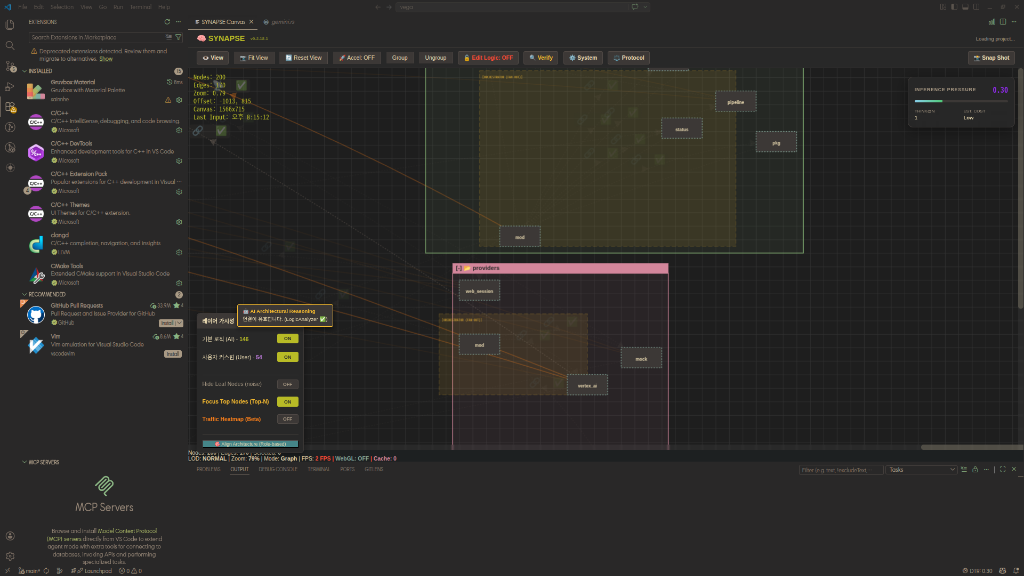Go forward with navigation arrow in title bar
1024x576 pixels.
click(389, 7)
